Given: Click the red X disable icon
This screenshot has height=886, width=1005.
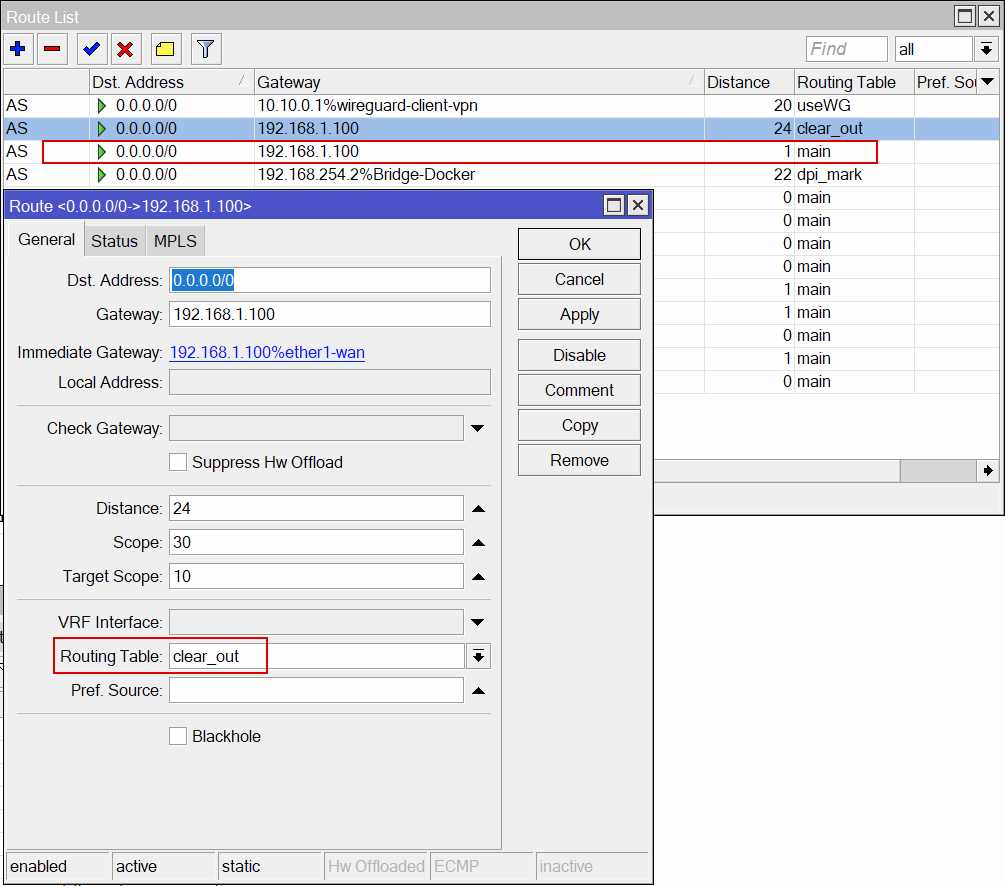Looking at the screenshot, I should (x=126, y=49).
